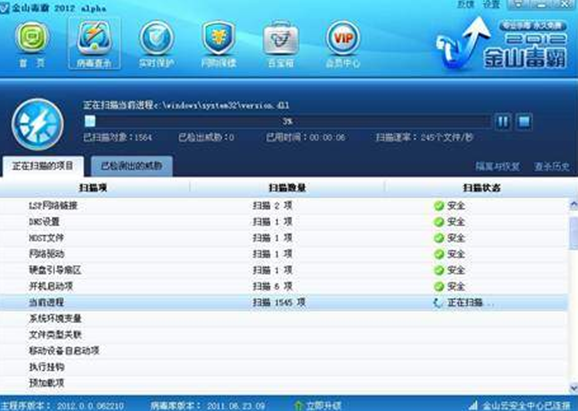Image resolution: width=578 pixels, height=411 pixels.
Task: Click the 已用时间 elapsed time readout
Action: [306, 137]
